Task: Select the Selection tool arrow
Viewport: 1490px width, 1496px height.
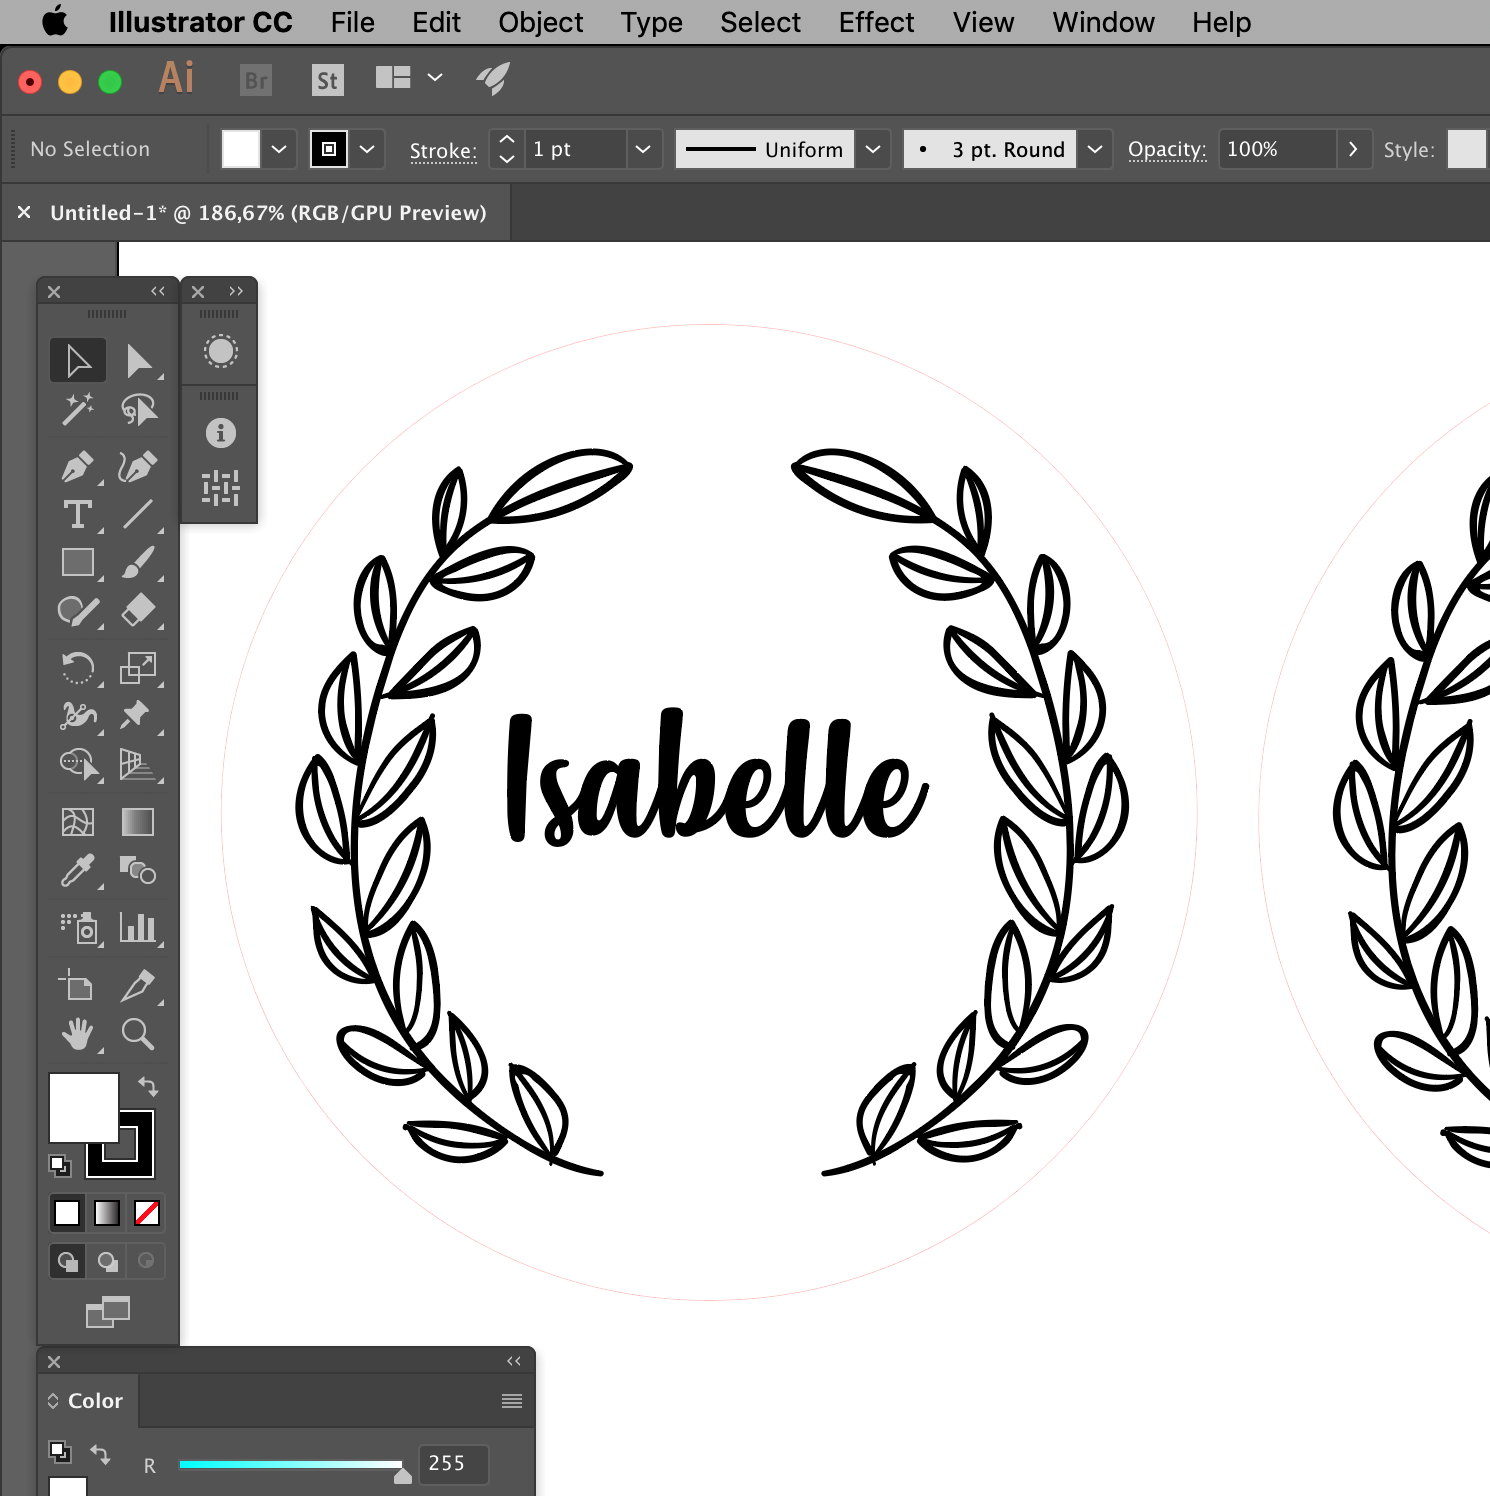Action: click(x=78, y=361)
